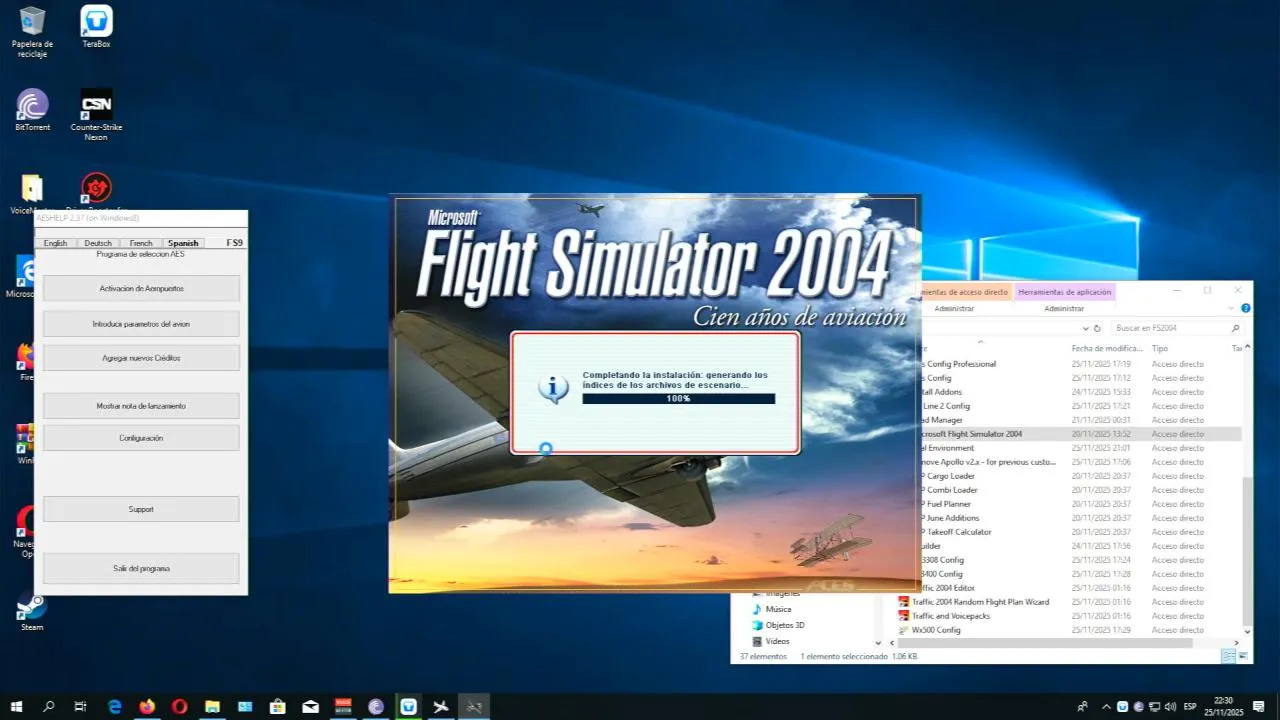Click ESP language indicator in tray

coord(1190,706)
